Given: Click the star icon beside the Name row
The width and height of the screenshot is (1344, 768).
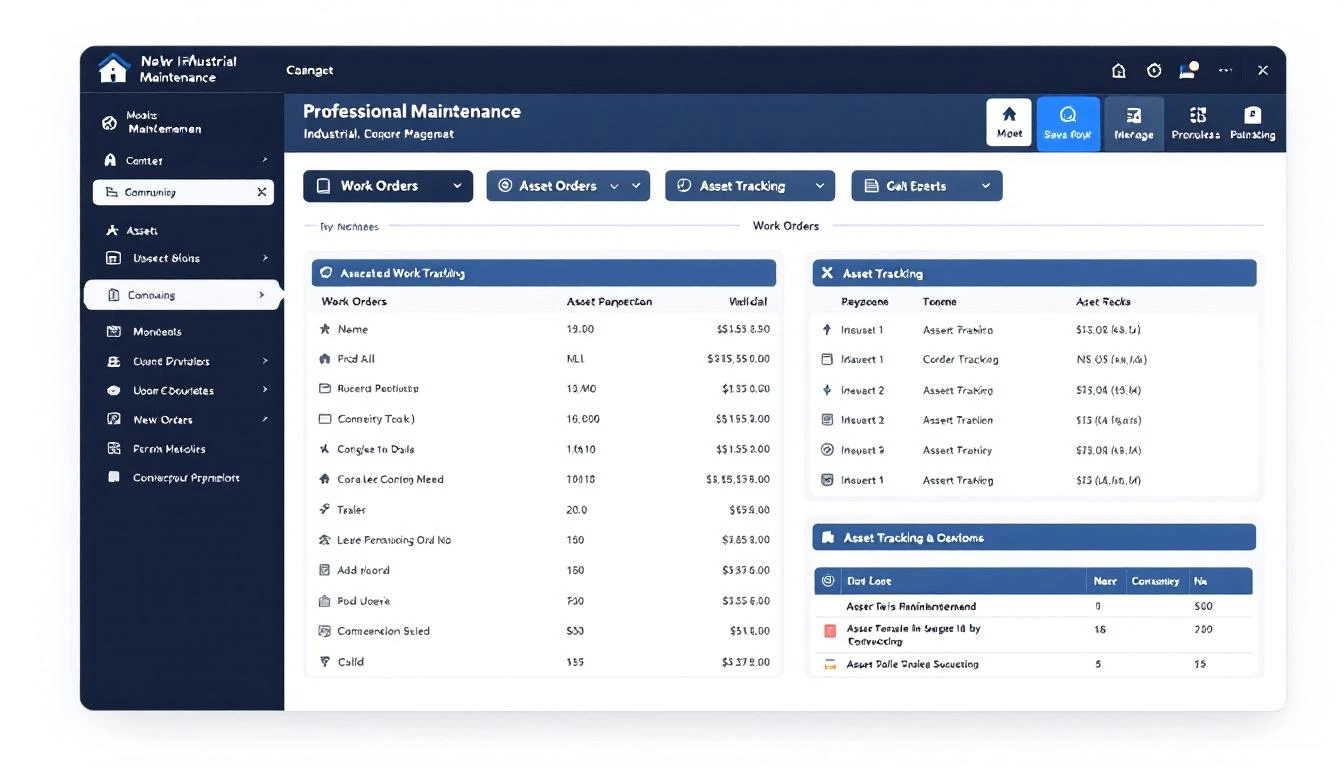Looking at the screenshot, I should tap(326, 328).
